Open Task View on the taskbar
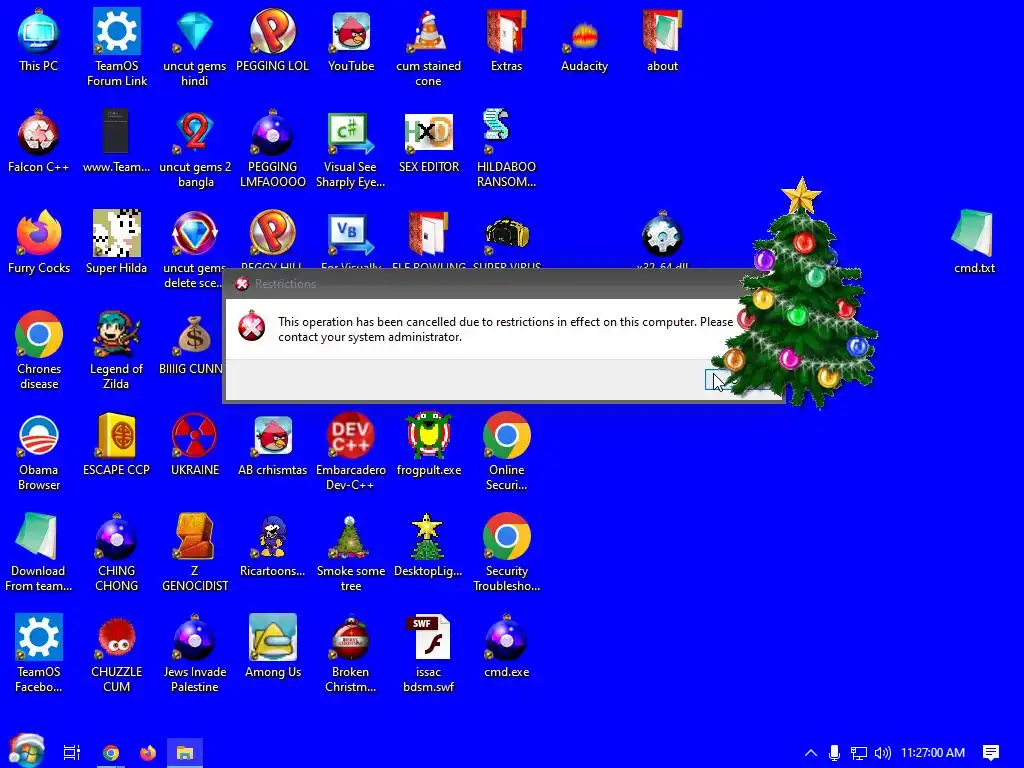This screenshot has width=1024, height=768. pos(72,752)
